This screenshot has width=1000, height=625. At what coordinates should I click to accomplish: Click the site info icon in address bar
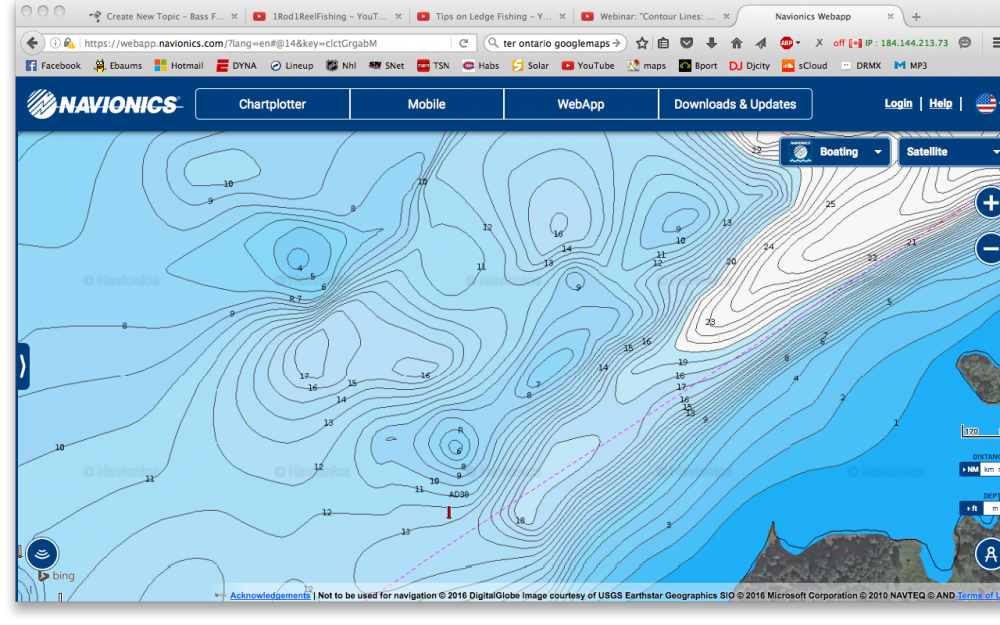point(55,43)
